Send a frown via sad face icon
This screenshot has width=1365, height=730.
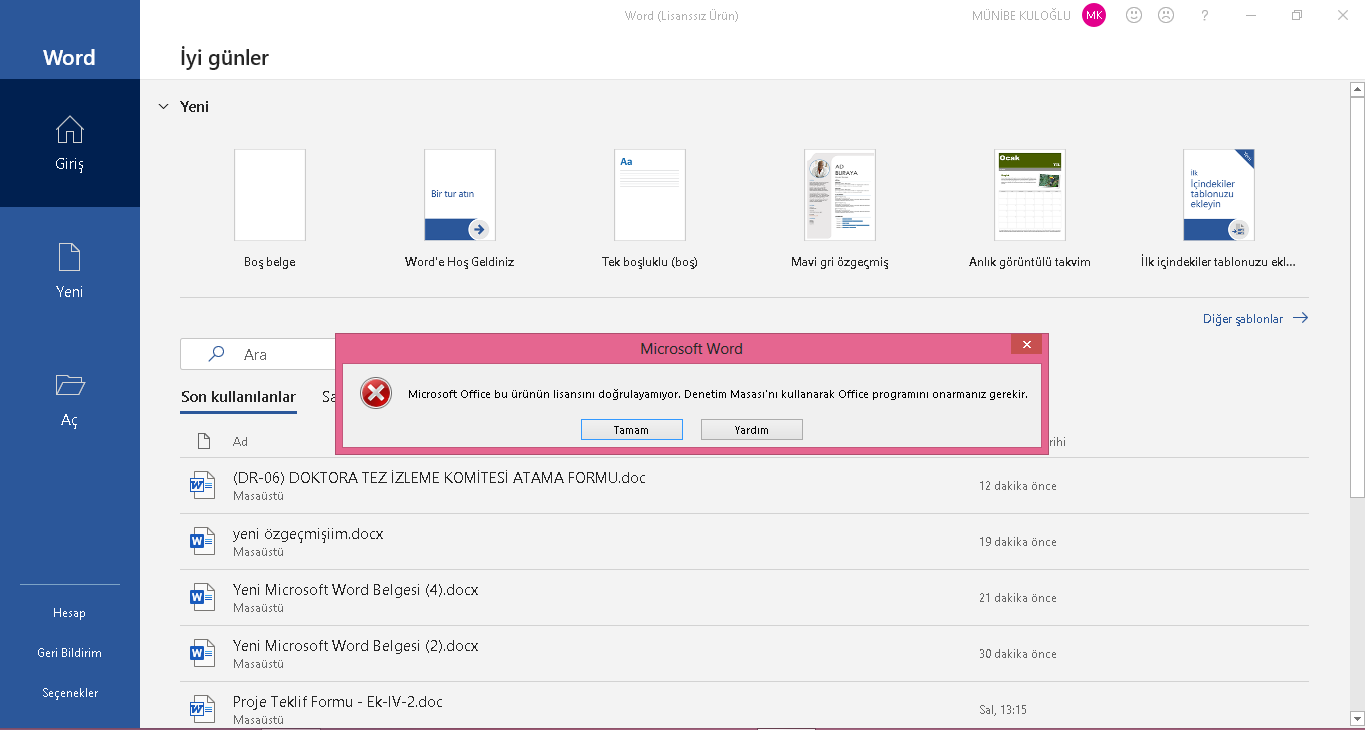(1166, 15)
